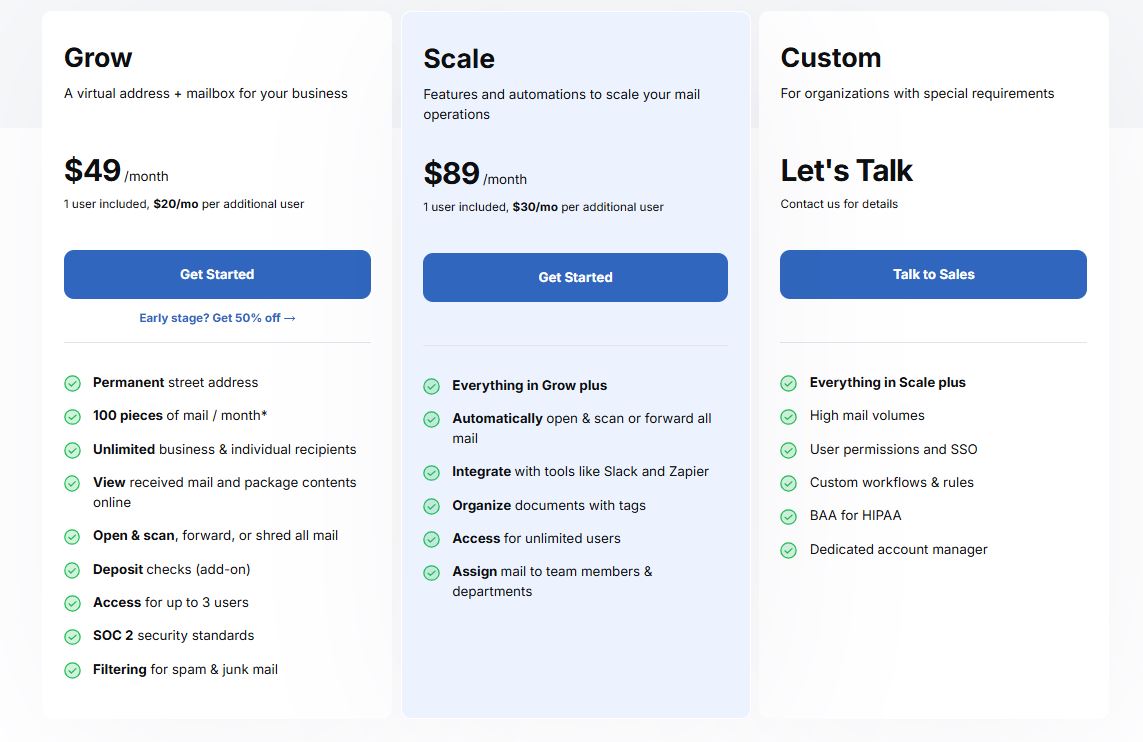Click Get Started on the Scale plan
Image resolution: width=1143 pixels, height=742 pixels.
pos(575,277)
